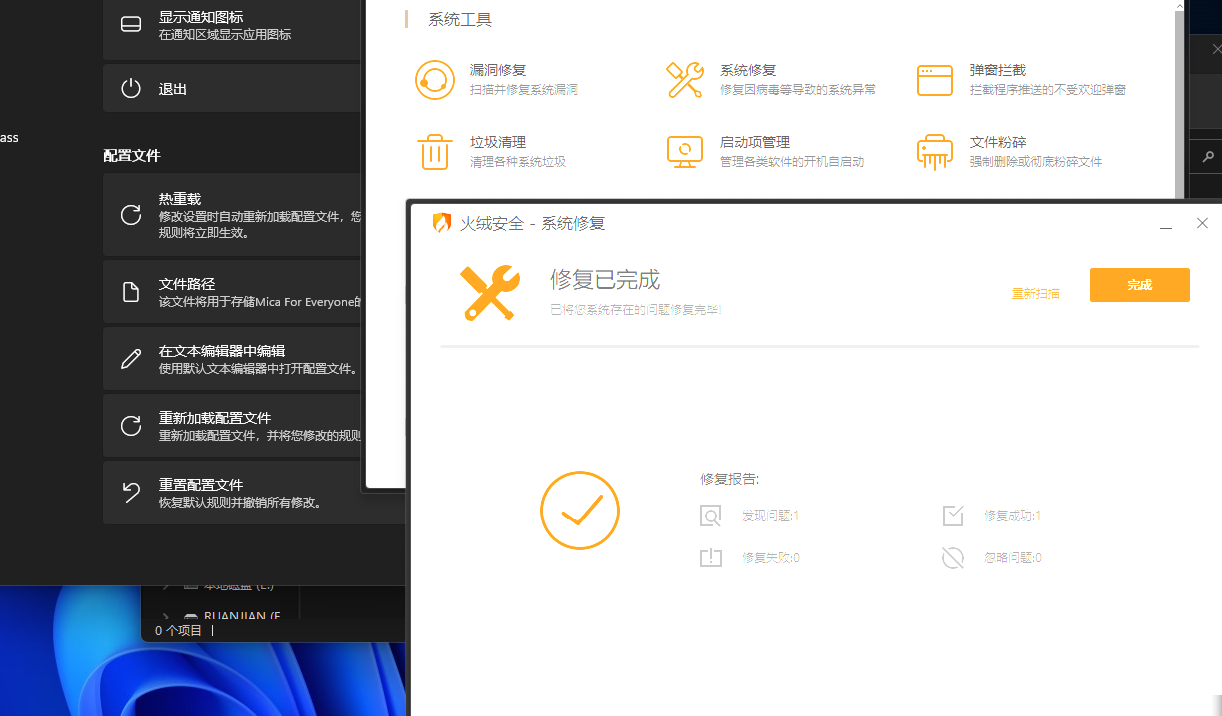Open the 弹窗拦截 popup blocker icon

click(x=935, y=80)
